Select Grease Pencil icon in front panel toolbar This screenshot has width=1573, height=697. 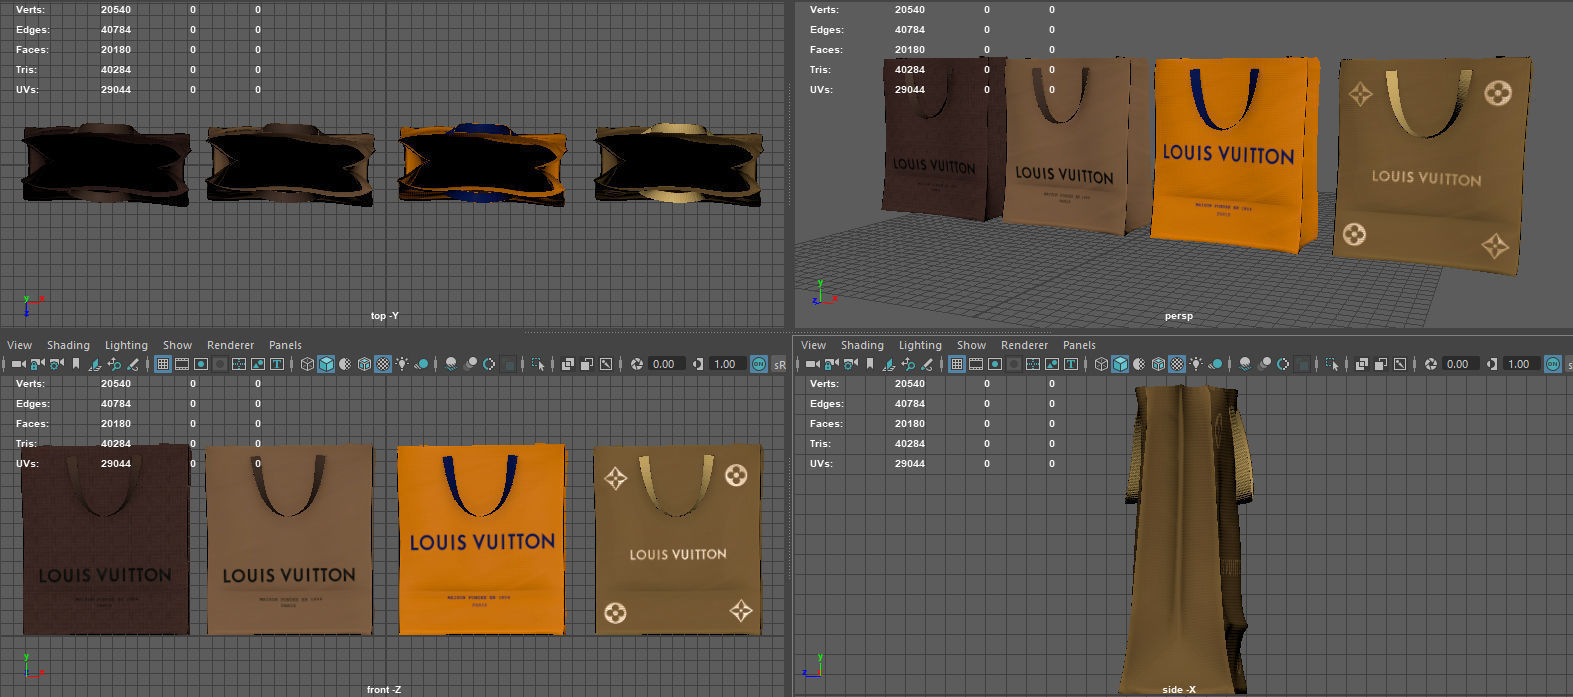pos(132,364)
